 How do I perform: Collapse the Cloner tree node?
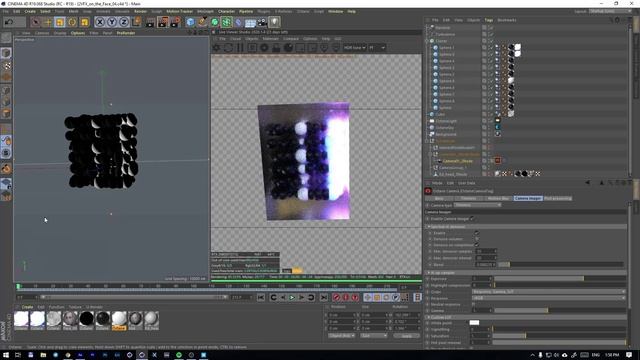click(427, 41)
